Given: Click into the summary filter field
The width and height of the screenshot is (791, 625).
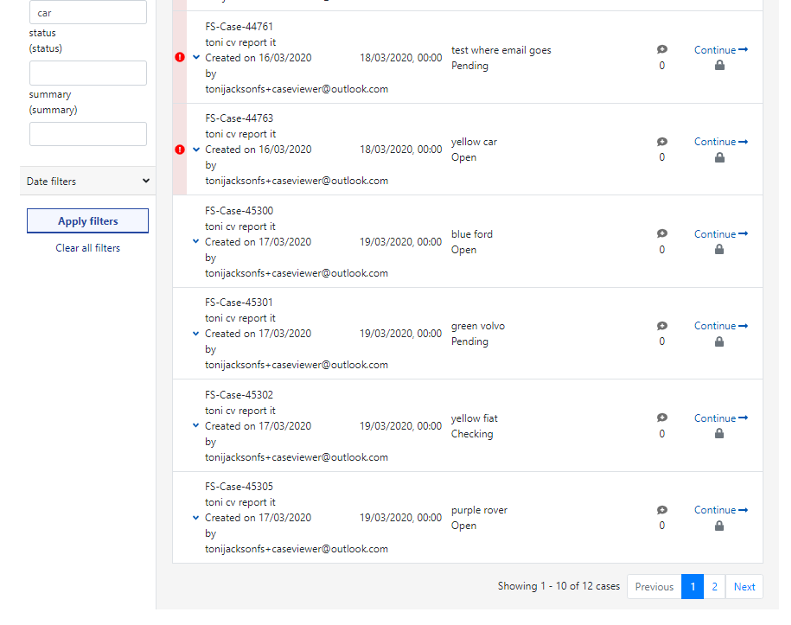Looking at the screenshot, I should [88, 134].
